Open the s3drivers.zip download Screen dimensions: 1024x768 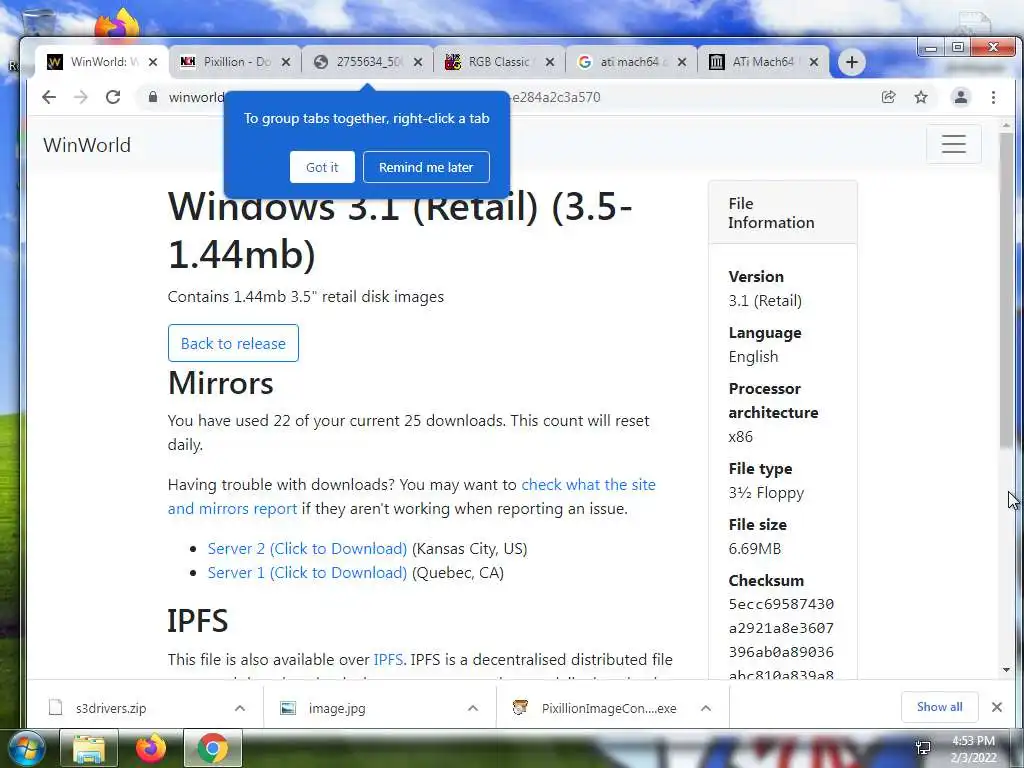[x=110, y=708]
